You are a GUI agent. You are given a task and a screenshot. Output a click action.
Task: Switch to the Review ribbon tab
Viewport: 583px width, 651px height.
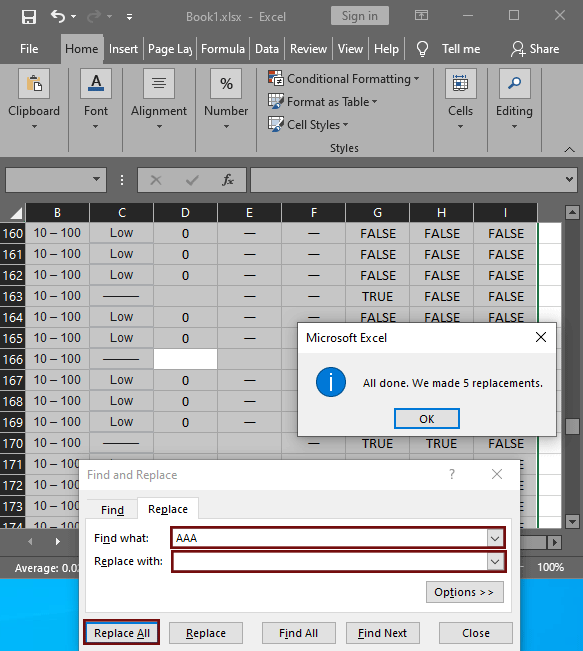[308, 49]
